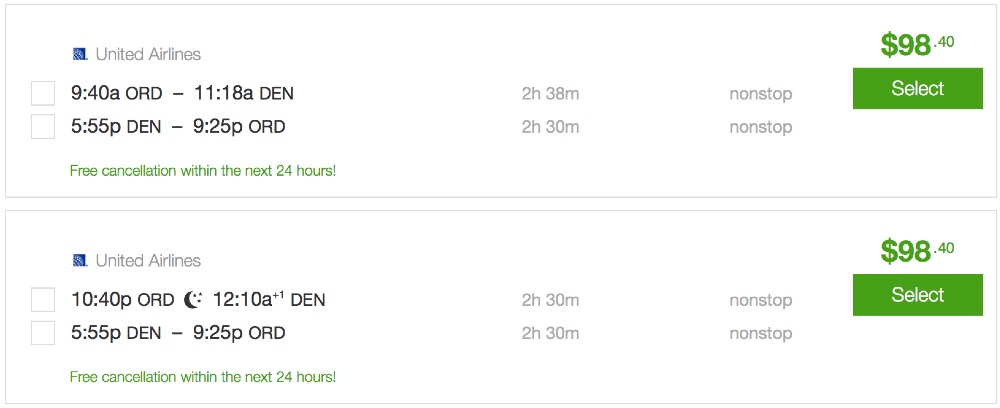
Task: Click the $98.40 price on the 10:40p itinerary
Action: click(x=917, y=251)
